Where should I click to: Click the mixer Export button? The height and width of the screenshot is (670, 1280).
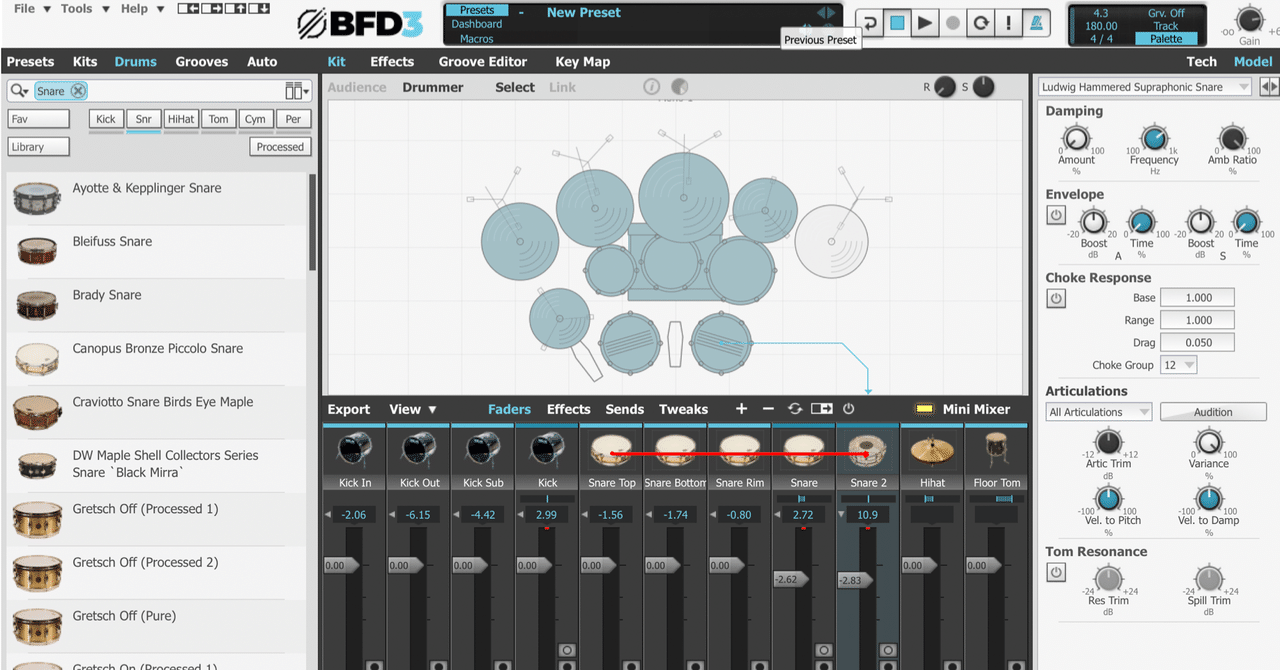tap(349, 409)
